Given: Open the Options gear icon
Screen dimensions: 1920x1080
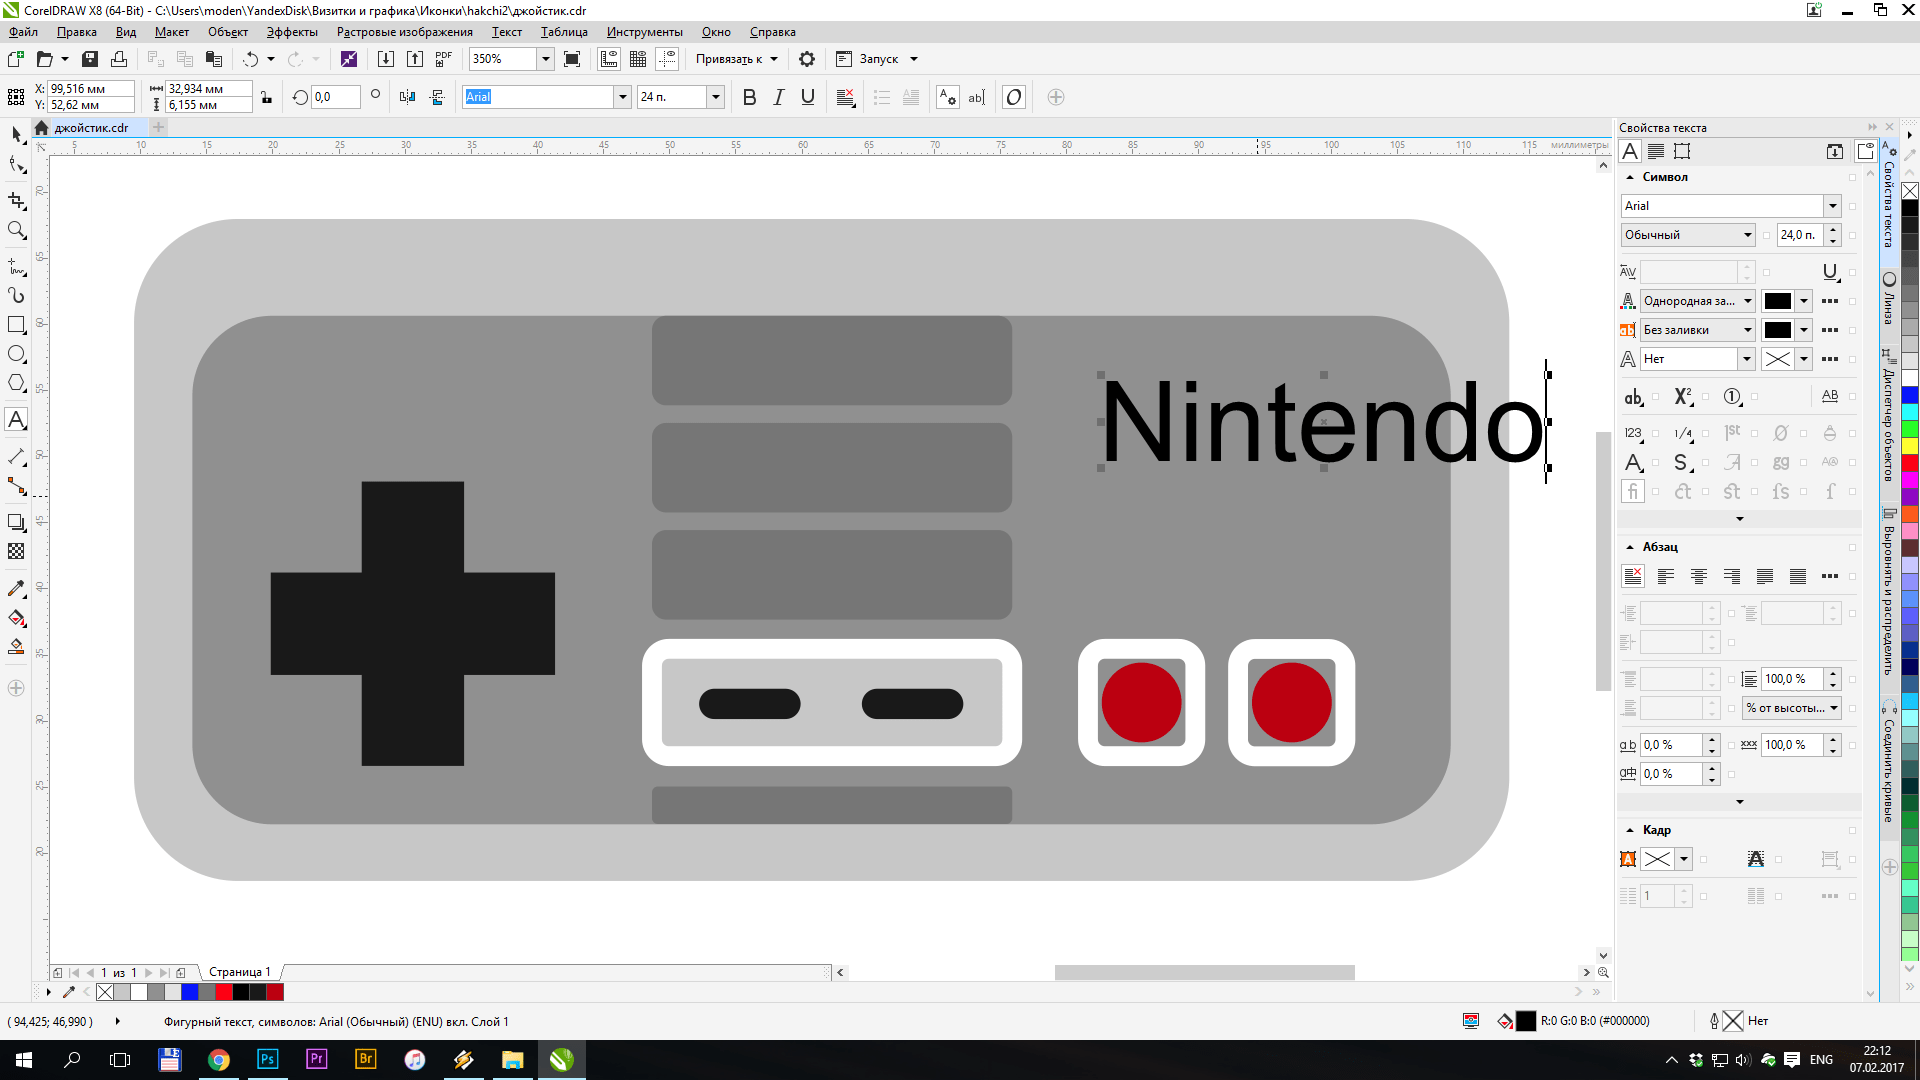Looking at the screenshot, I should coord(807,59).
